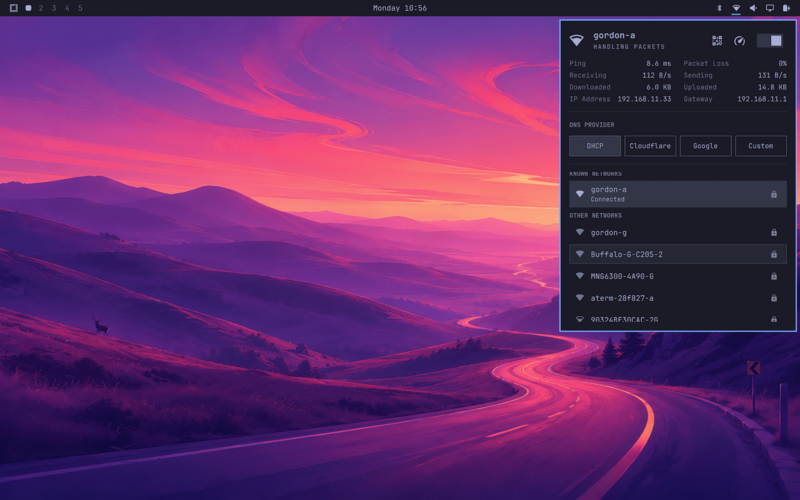
Task: Click lock icon on Buffalo-G-C205-2 row
Action: (773, 254)
